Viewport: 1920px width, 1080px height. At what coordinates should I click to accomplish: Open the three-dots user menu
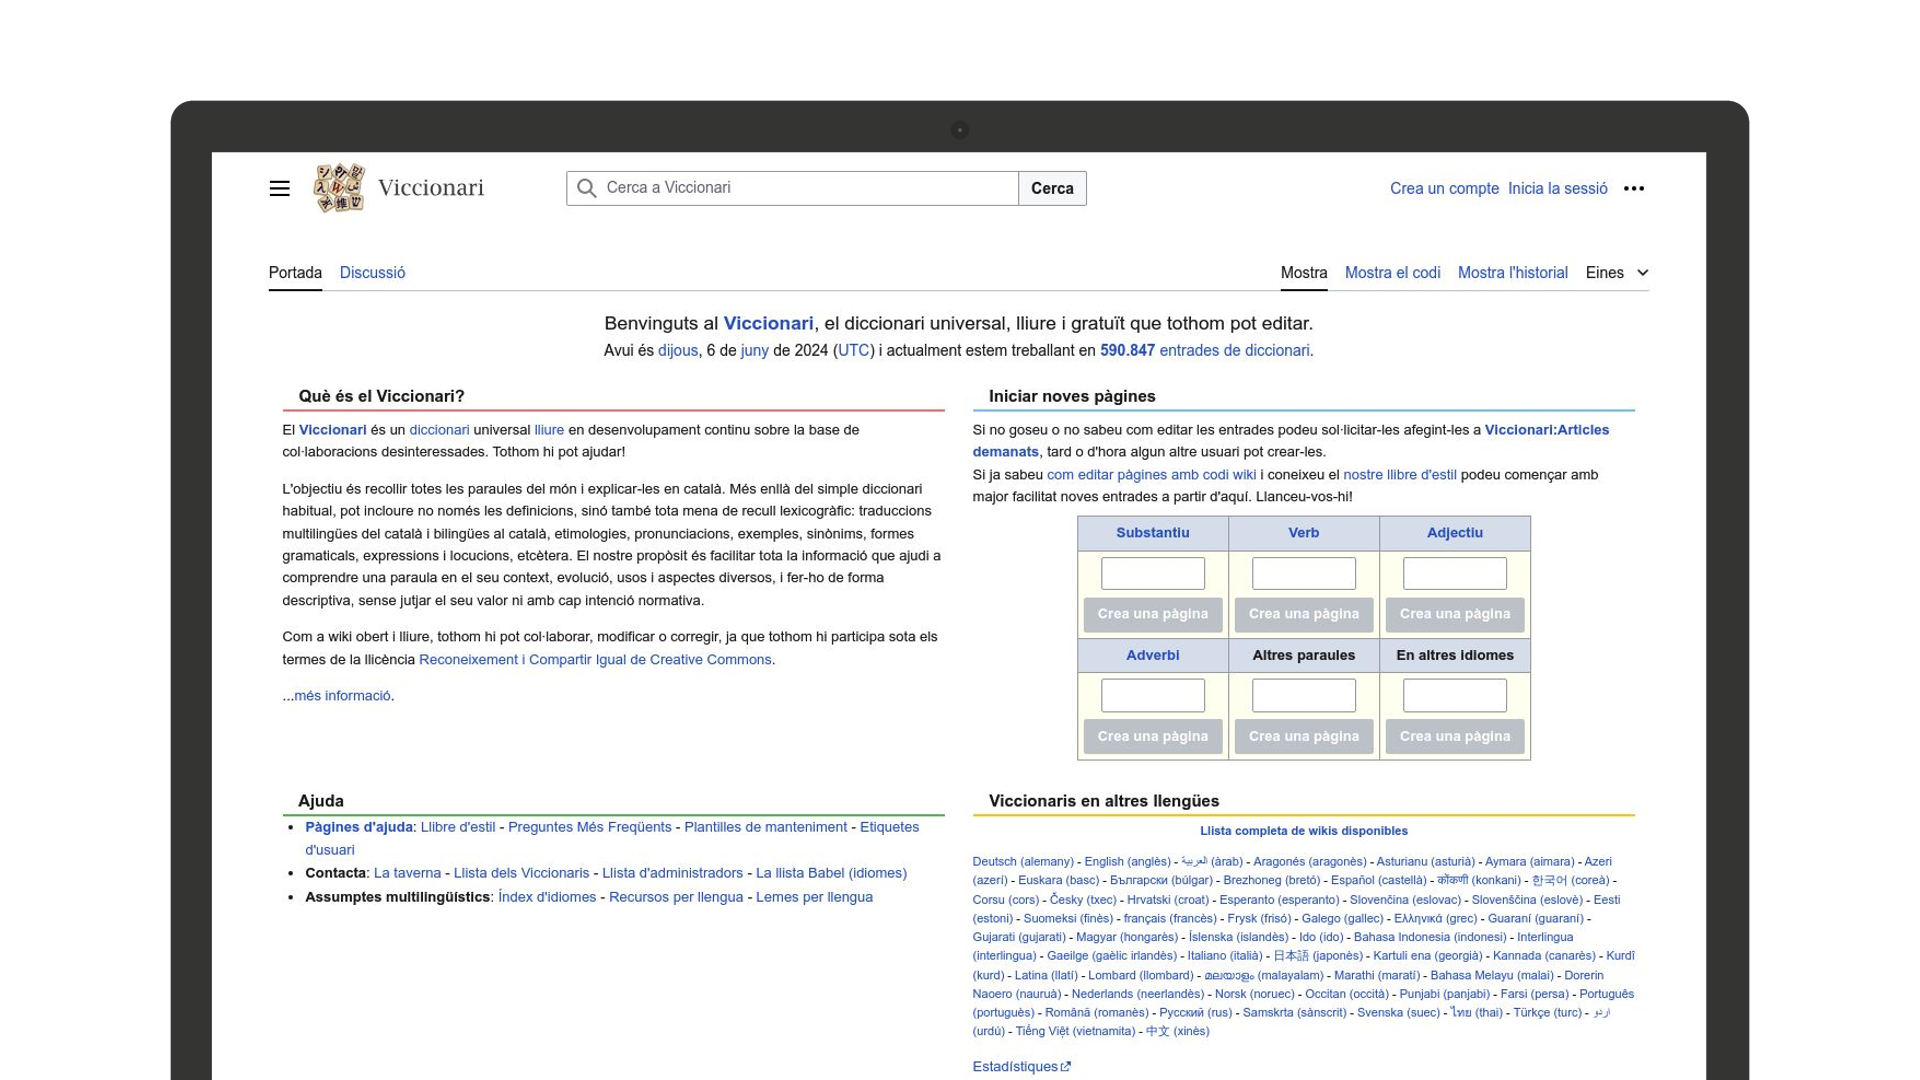tap(1634, 188)
